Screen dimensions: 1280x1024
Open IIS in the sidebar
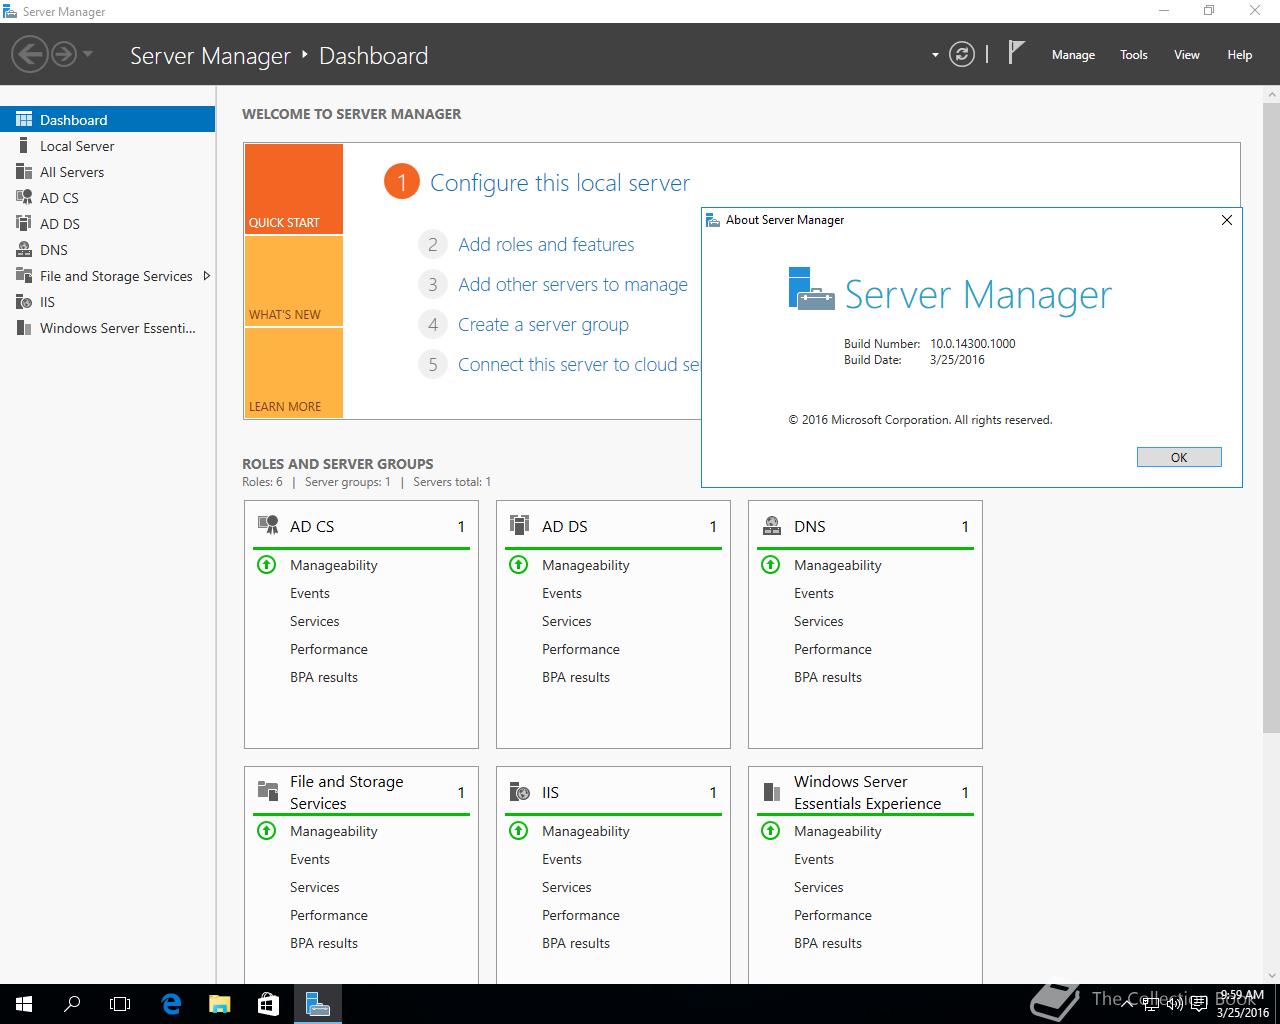click(x=107, y=302)
